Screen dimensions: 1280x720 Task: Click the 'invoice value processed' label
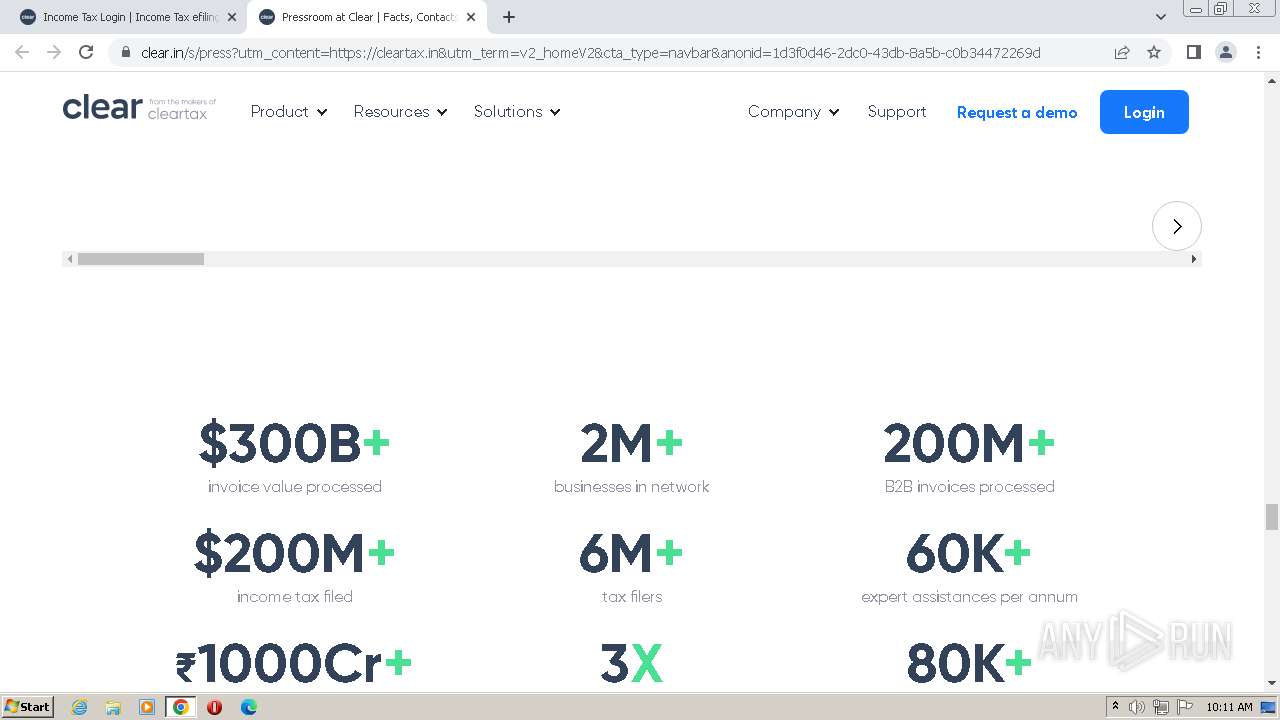point(295,487)
